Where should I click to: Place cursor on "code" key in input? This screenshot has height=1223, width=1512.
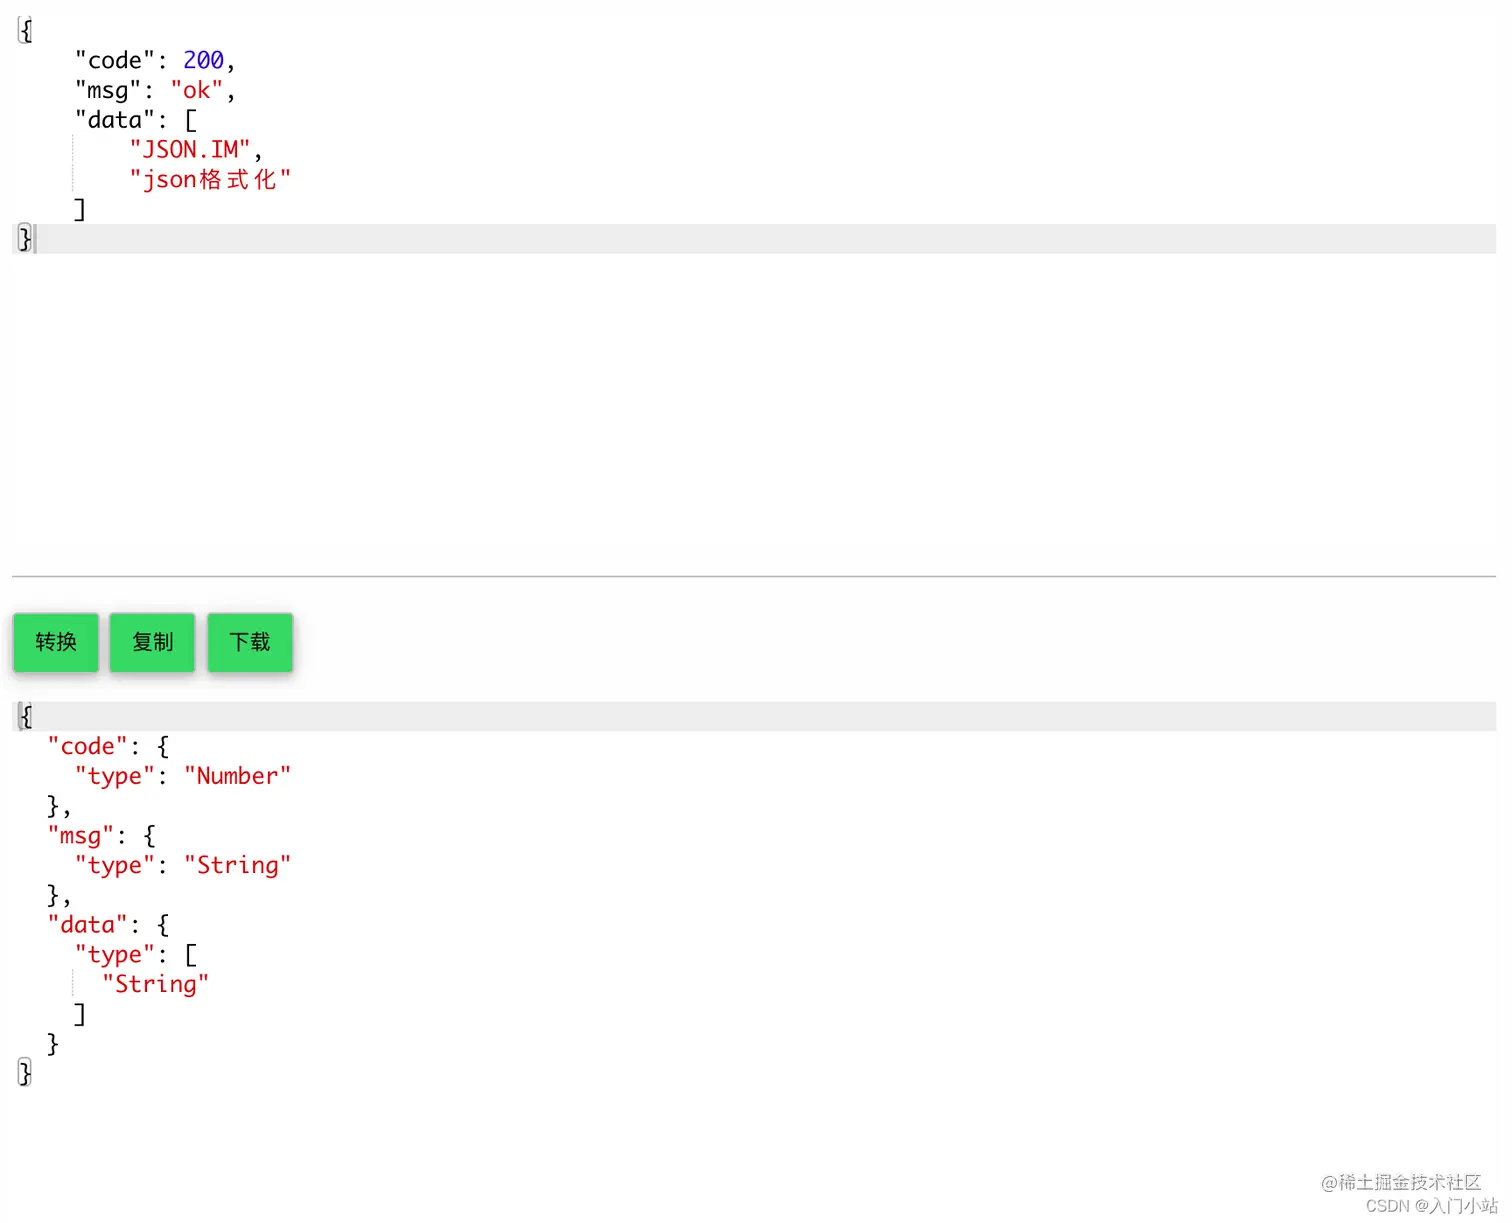click(x=115, y=61)
